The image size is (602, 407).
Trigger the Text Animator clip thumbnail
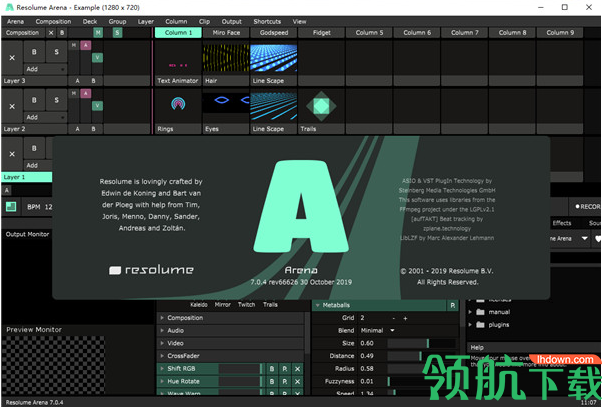tap(178, 58)
